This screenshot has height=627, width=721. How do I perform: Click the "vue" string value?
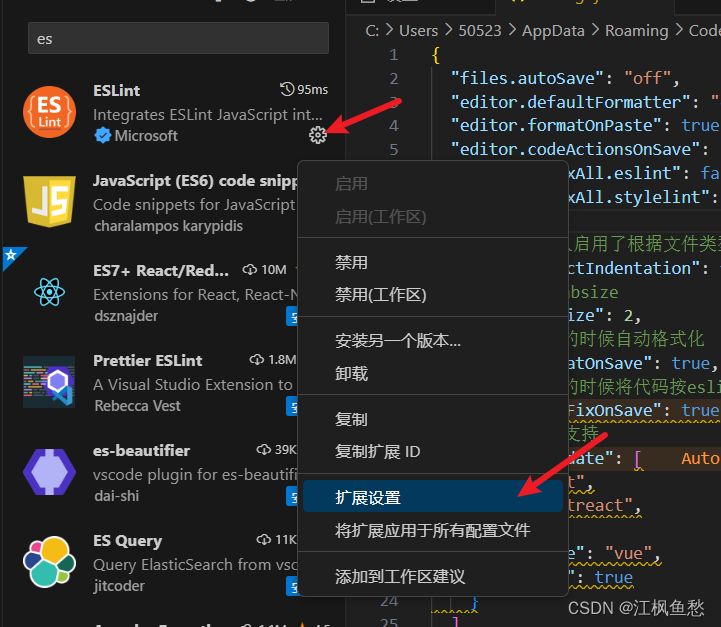[629, 553]
